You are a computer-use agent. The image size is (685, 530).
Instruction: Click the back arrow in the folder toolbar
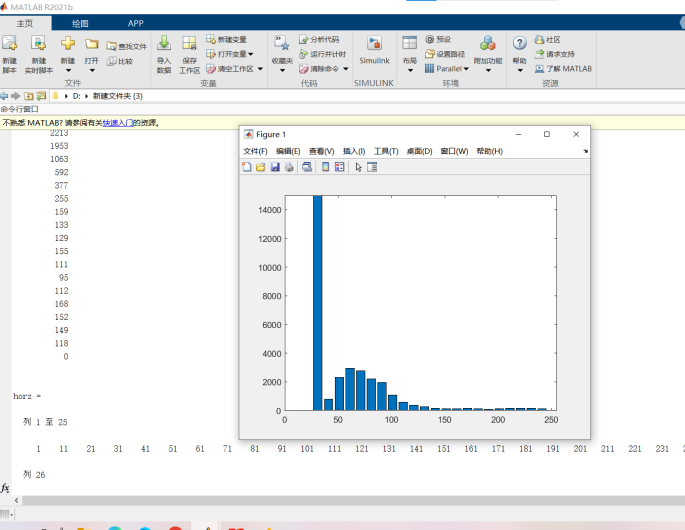4,96
